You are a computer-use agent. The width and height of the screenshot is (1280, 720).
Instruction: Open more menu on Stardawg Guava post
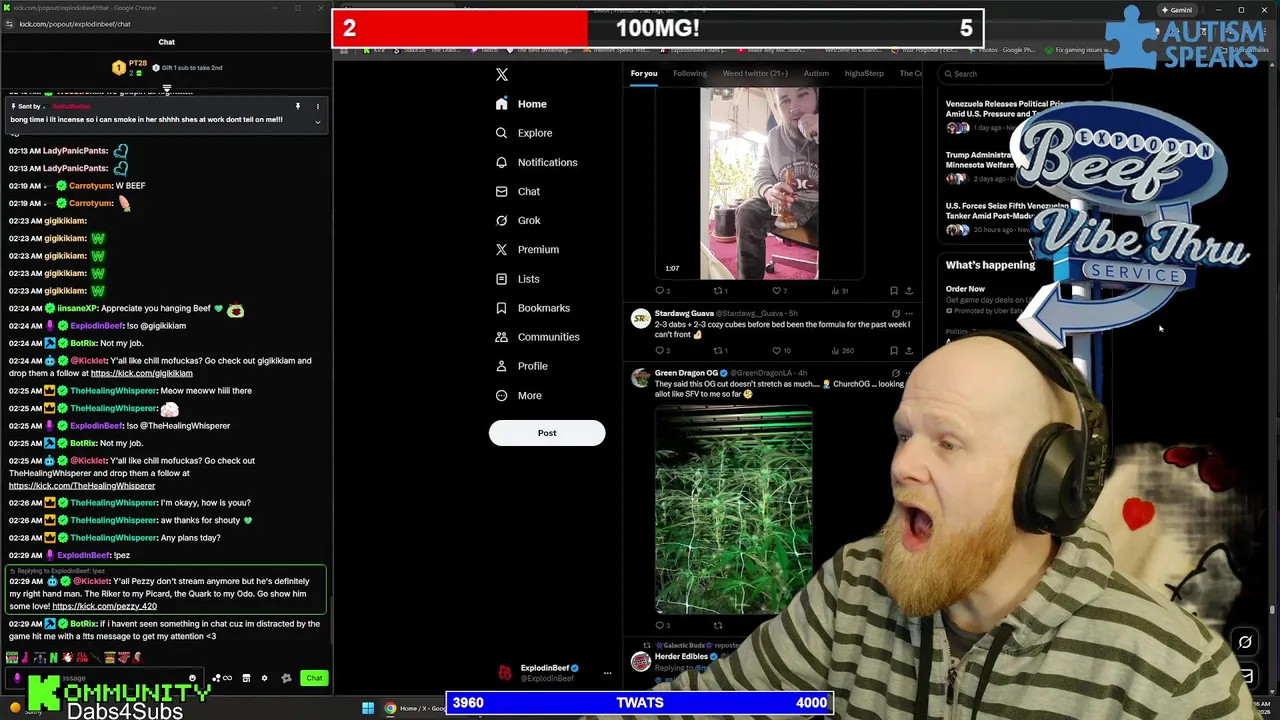pyautogui.click(x=909, y=314)
